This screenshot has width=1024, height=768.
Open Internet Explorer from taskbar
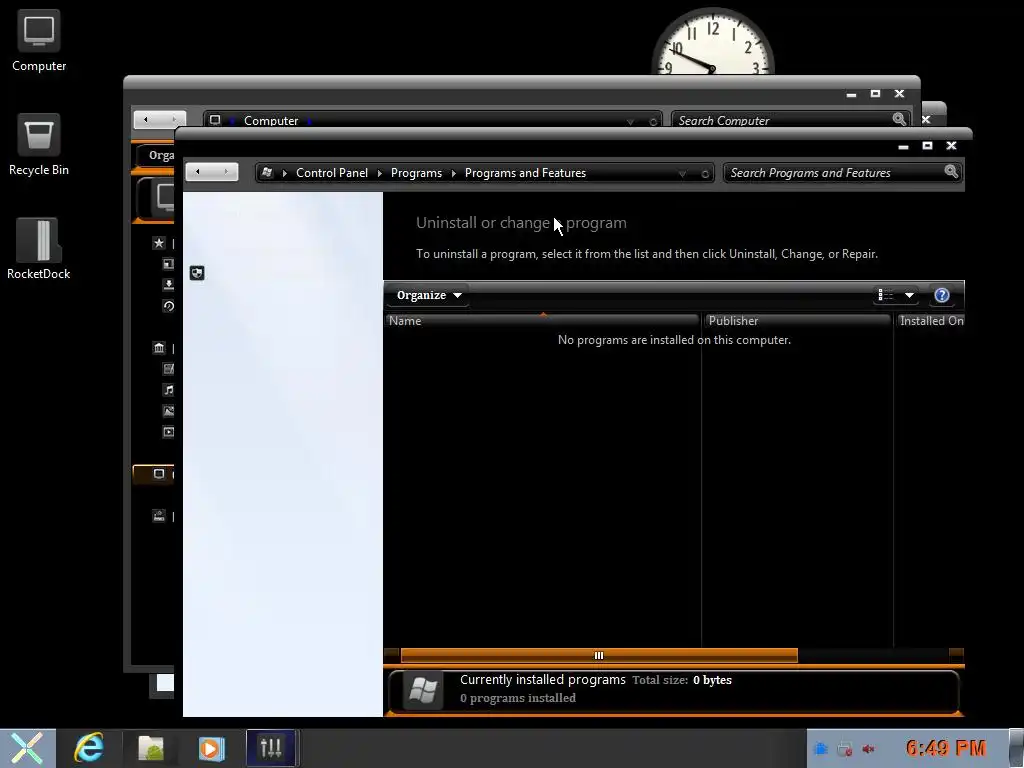point(88,748)
